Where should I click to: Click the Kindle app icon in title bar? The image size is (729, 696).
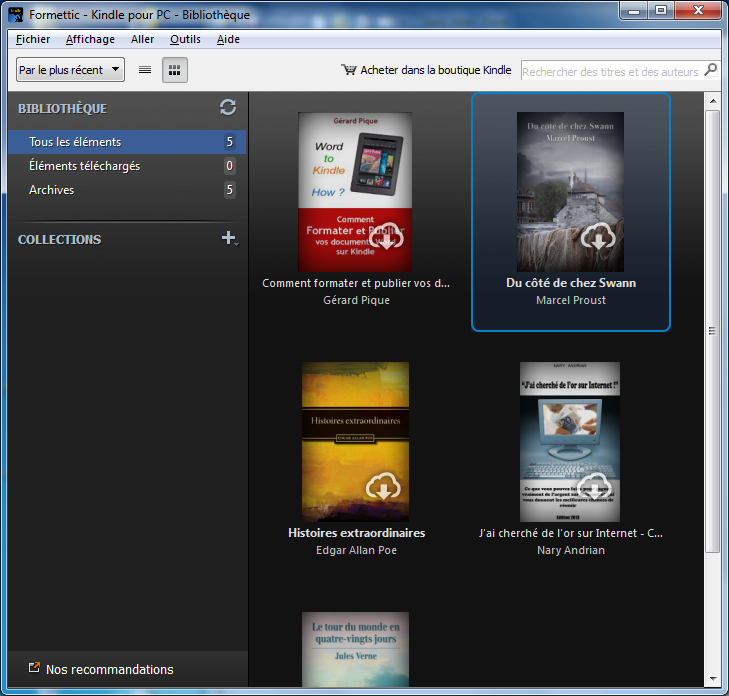point(16,14)
